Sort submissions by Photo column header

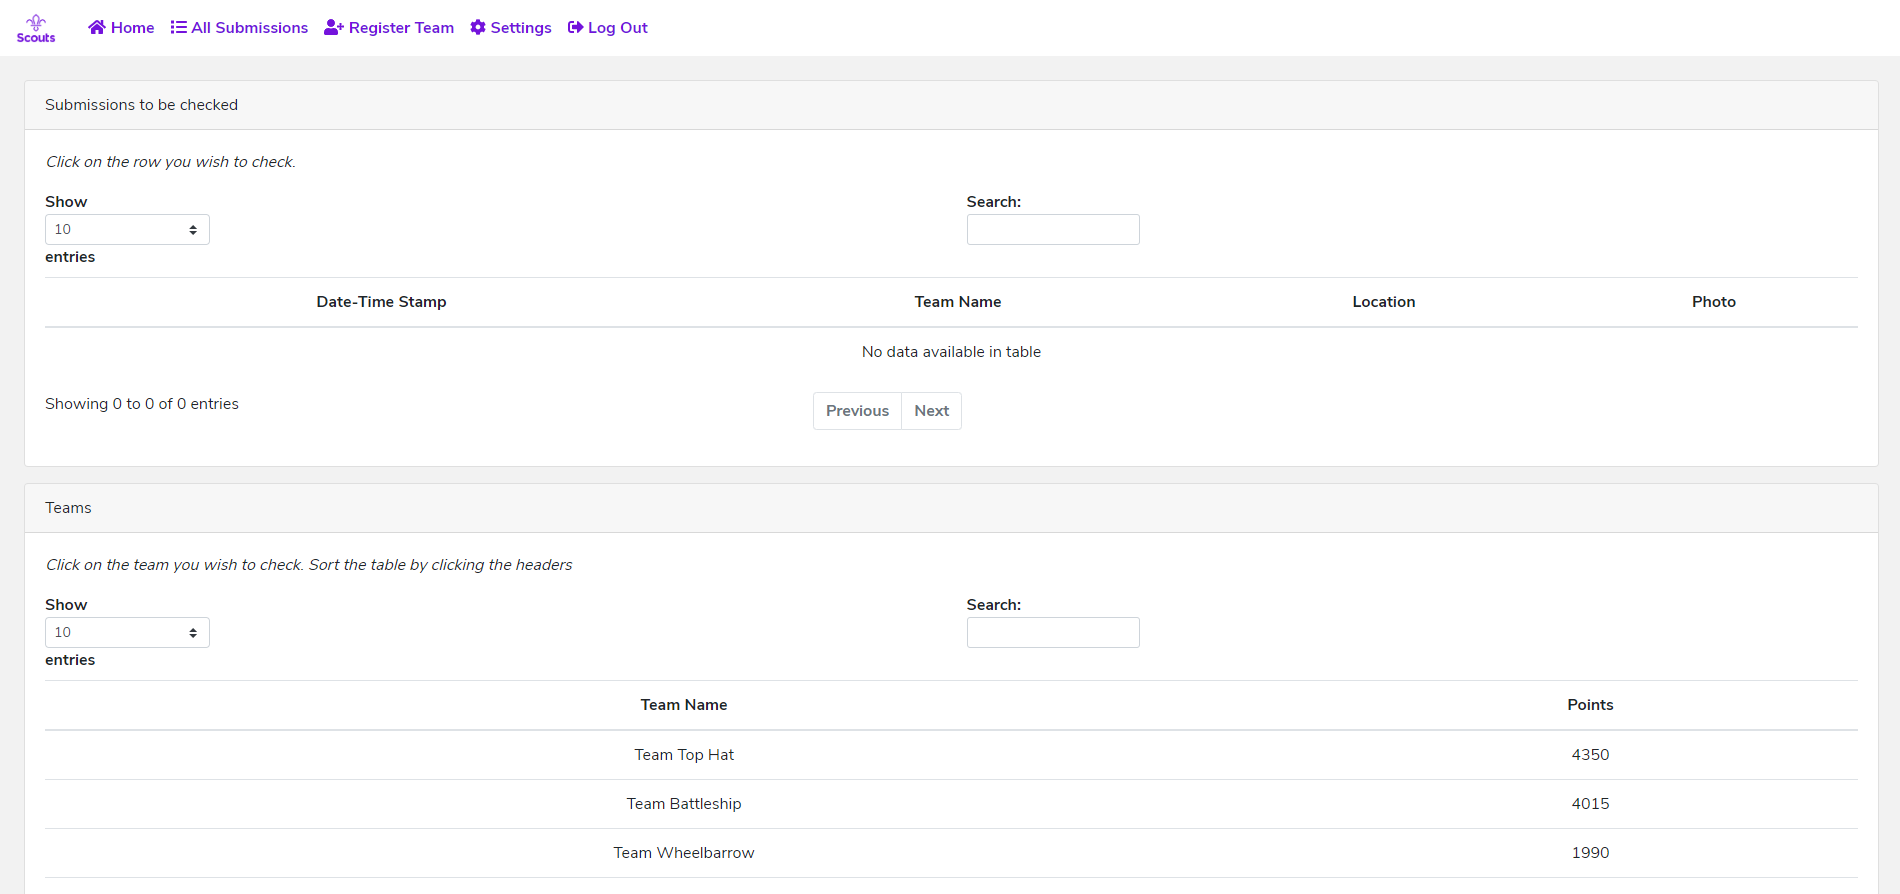point(1713,302)
